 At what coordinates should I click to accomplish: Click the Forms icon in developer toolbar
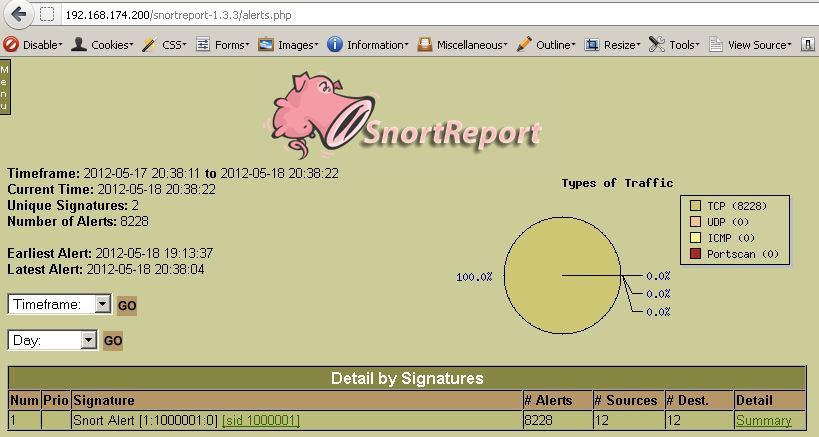[x=203, y=44]
